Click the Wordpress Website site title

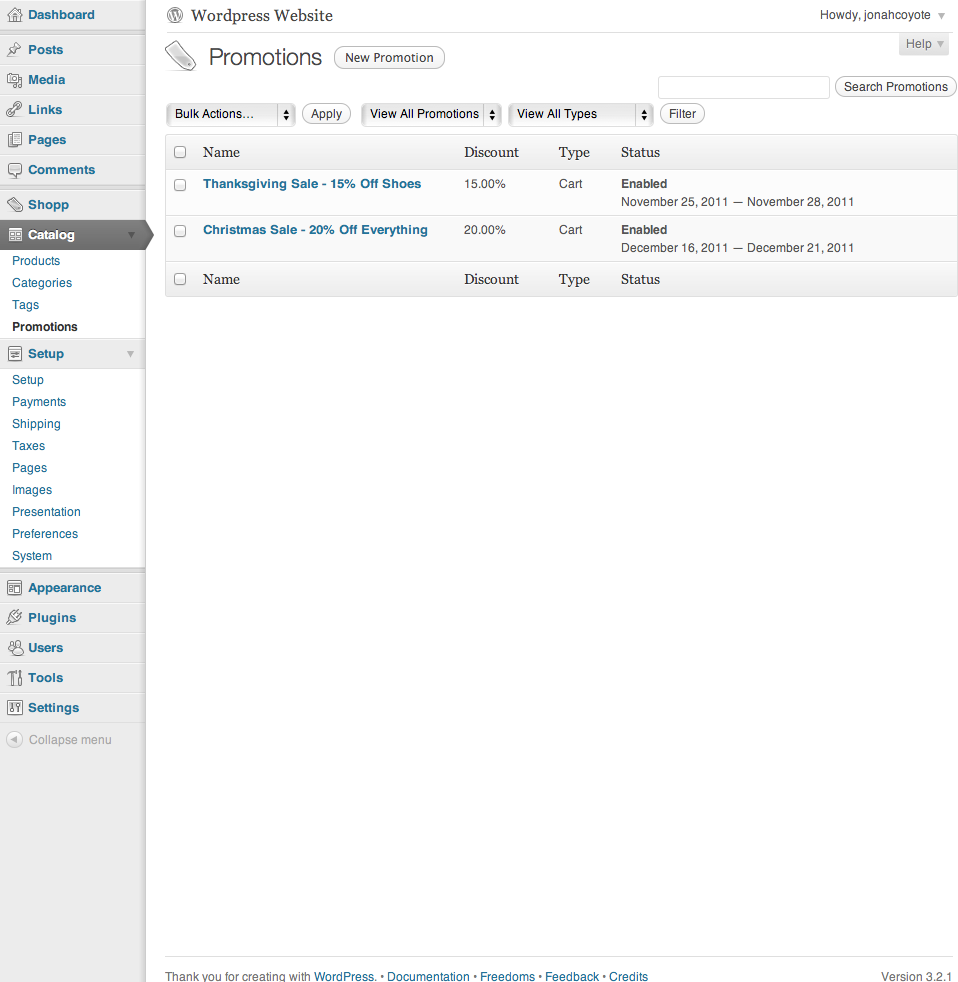point(262,16)
